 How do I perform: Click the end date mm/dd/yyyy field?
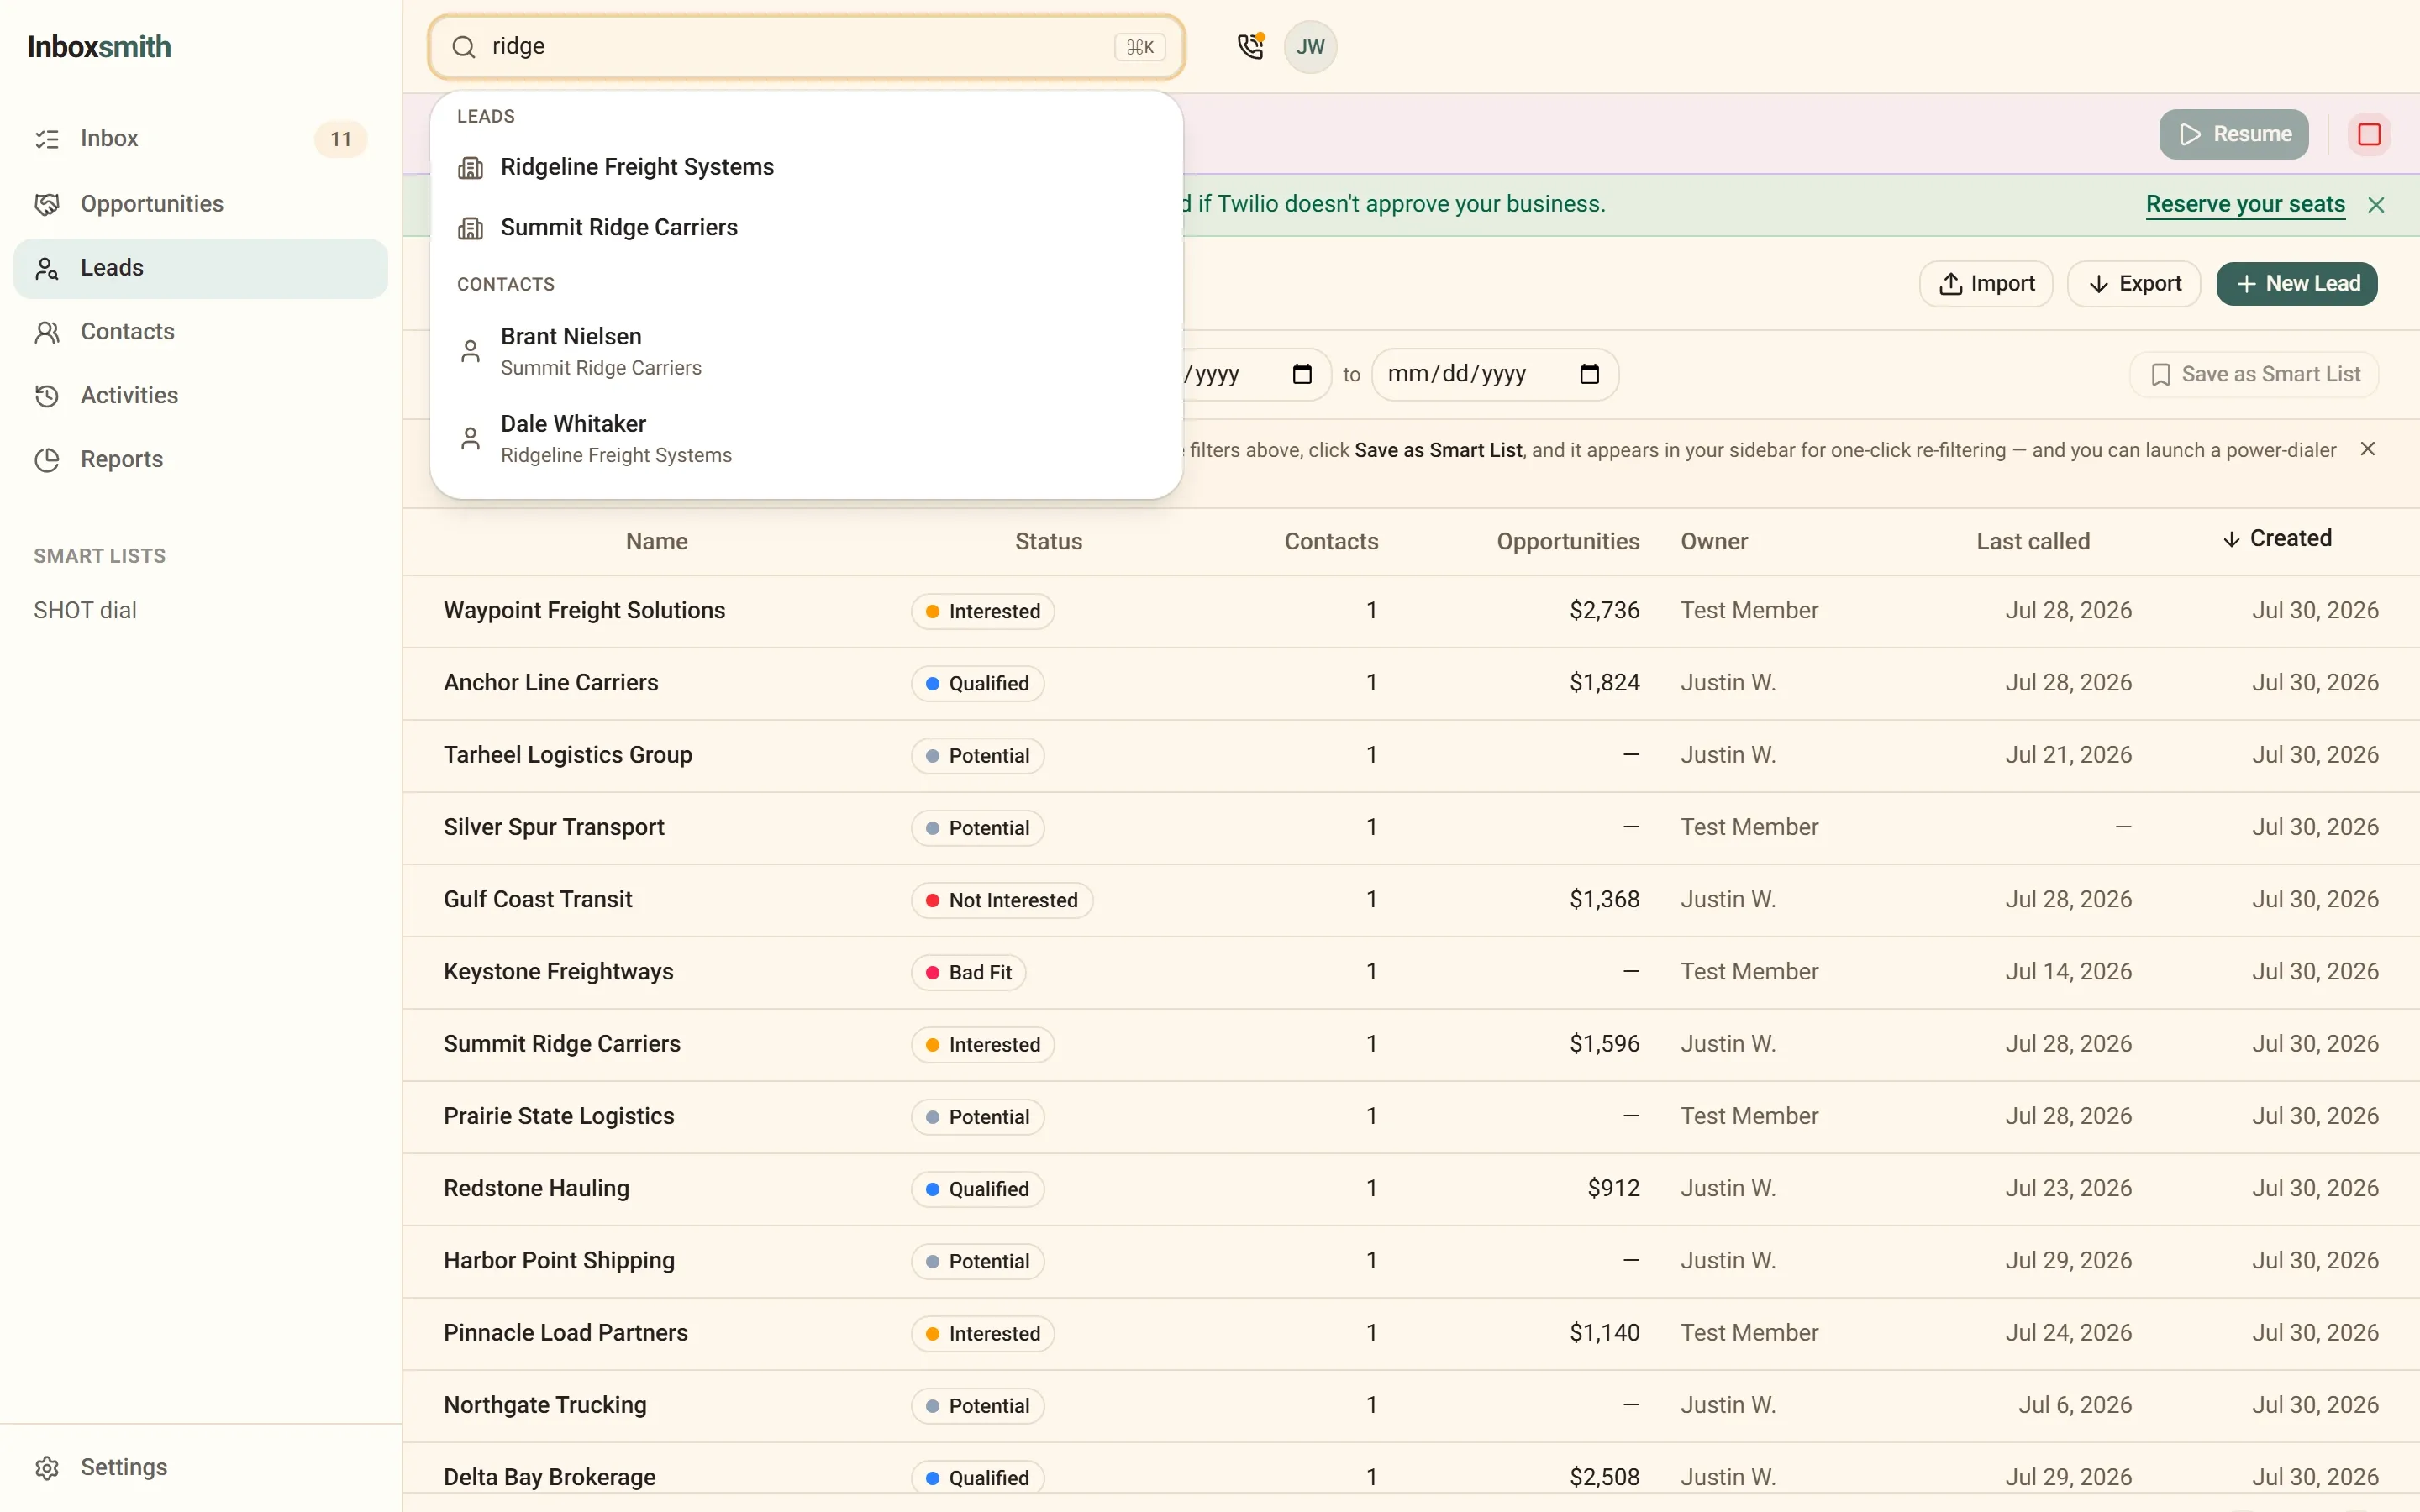tap(1494, 374)
